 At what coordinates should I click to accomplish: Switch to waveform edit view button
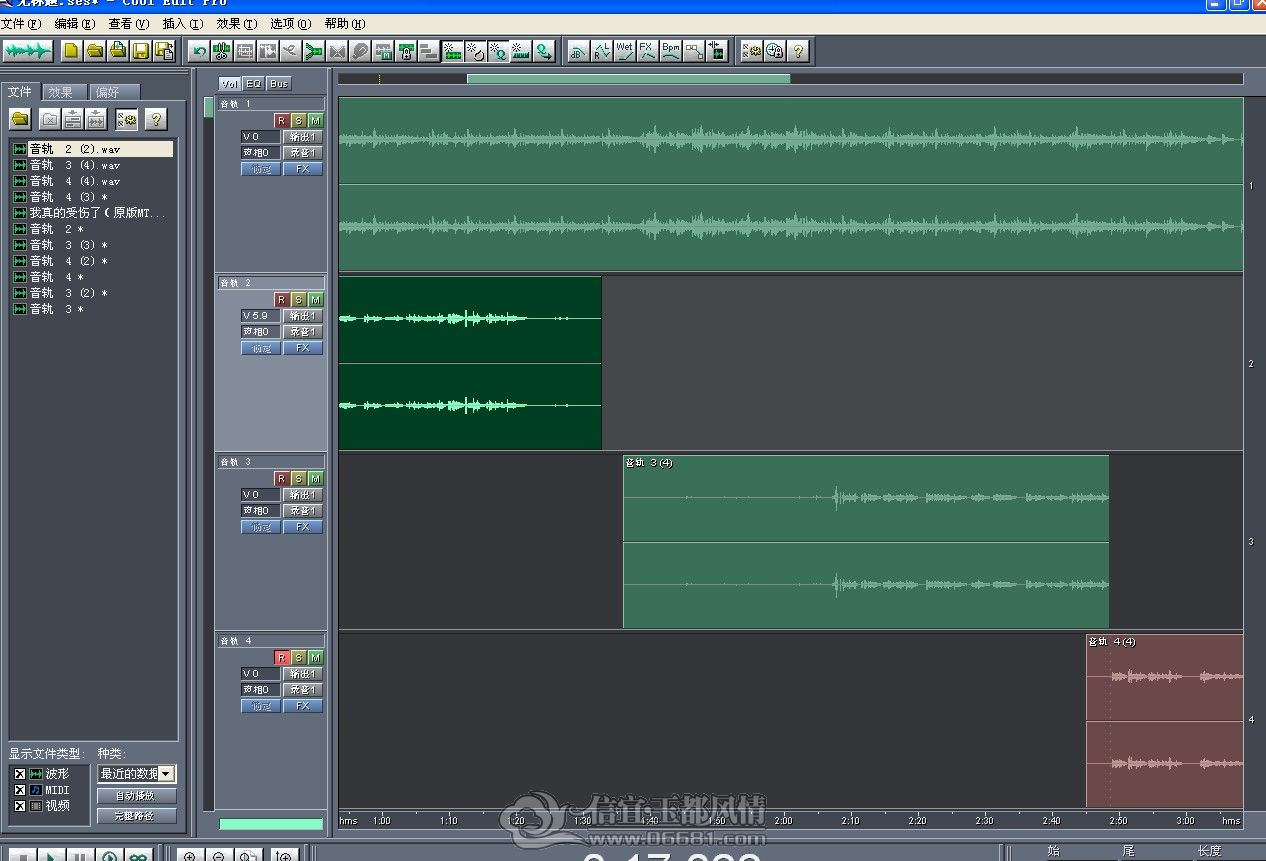28,51
